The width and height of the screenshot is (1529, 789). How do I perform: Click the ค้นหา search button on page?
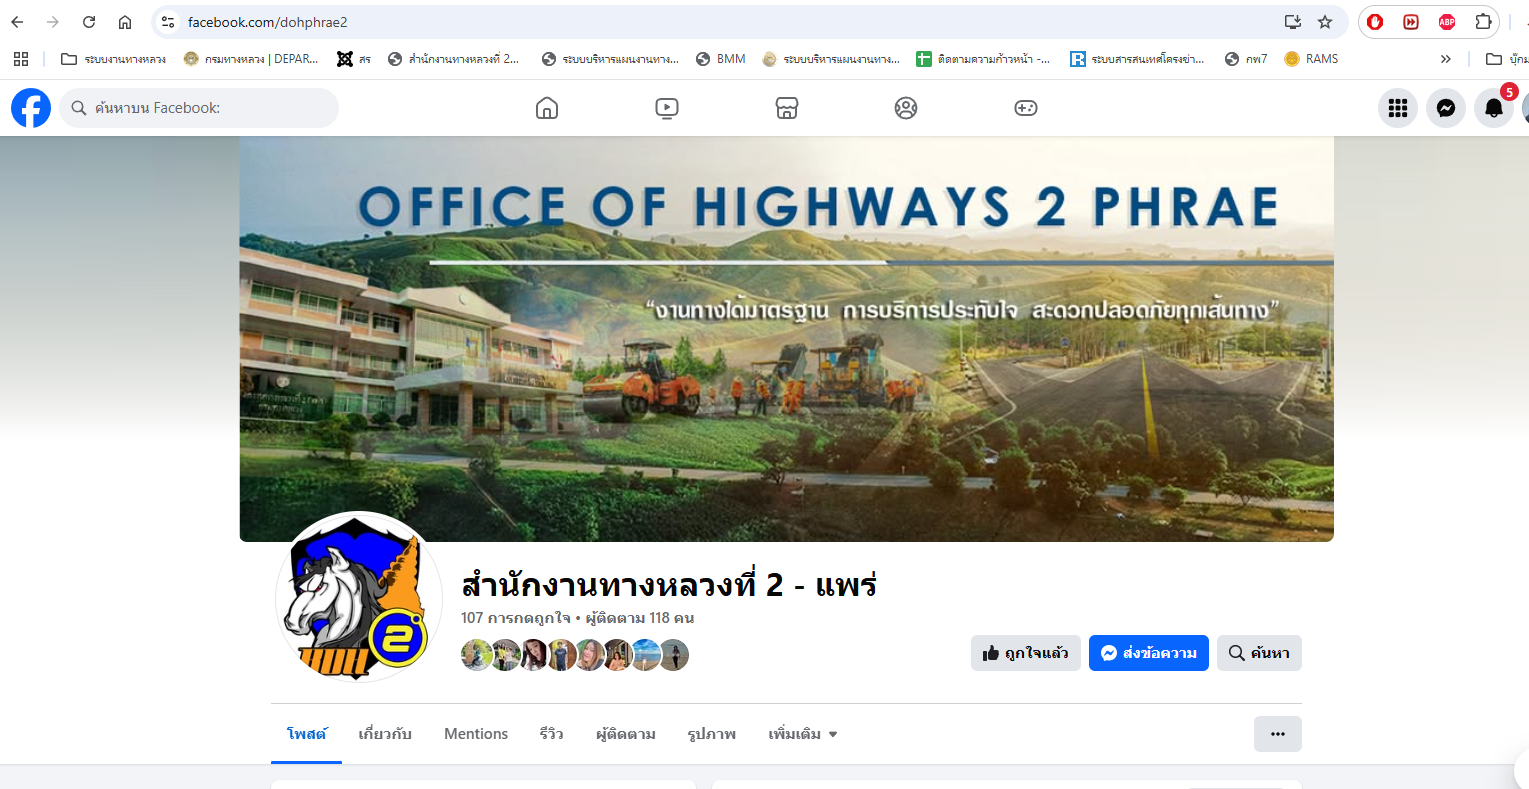(x=1259, y=653)
